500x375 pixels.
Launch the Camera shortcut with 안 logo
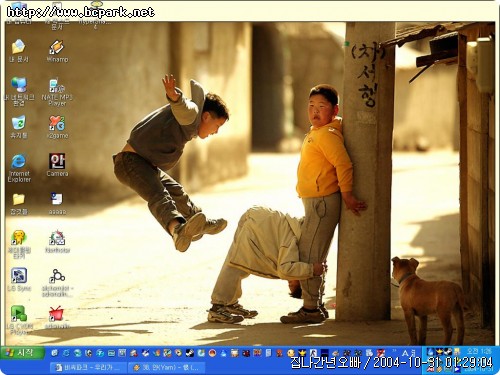tap(57, 165)
